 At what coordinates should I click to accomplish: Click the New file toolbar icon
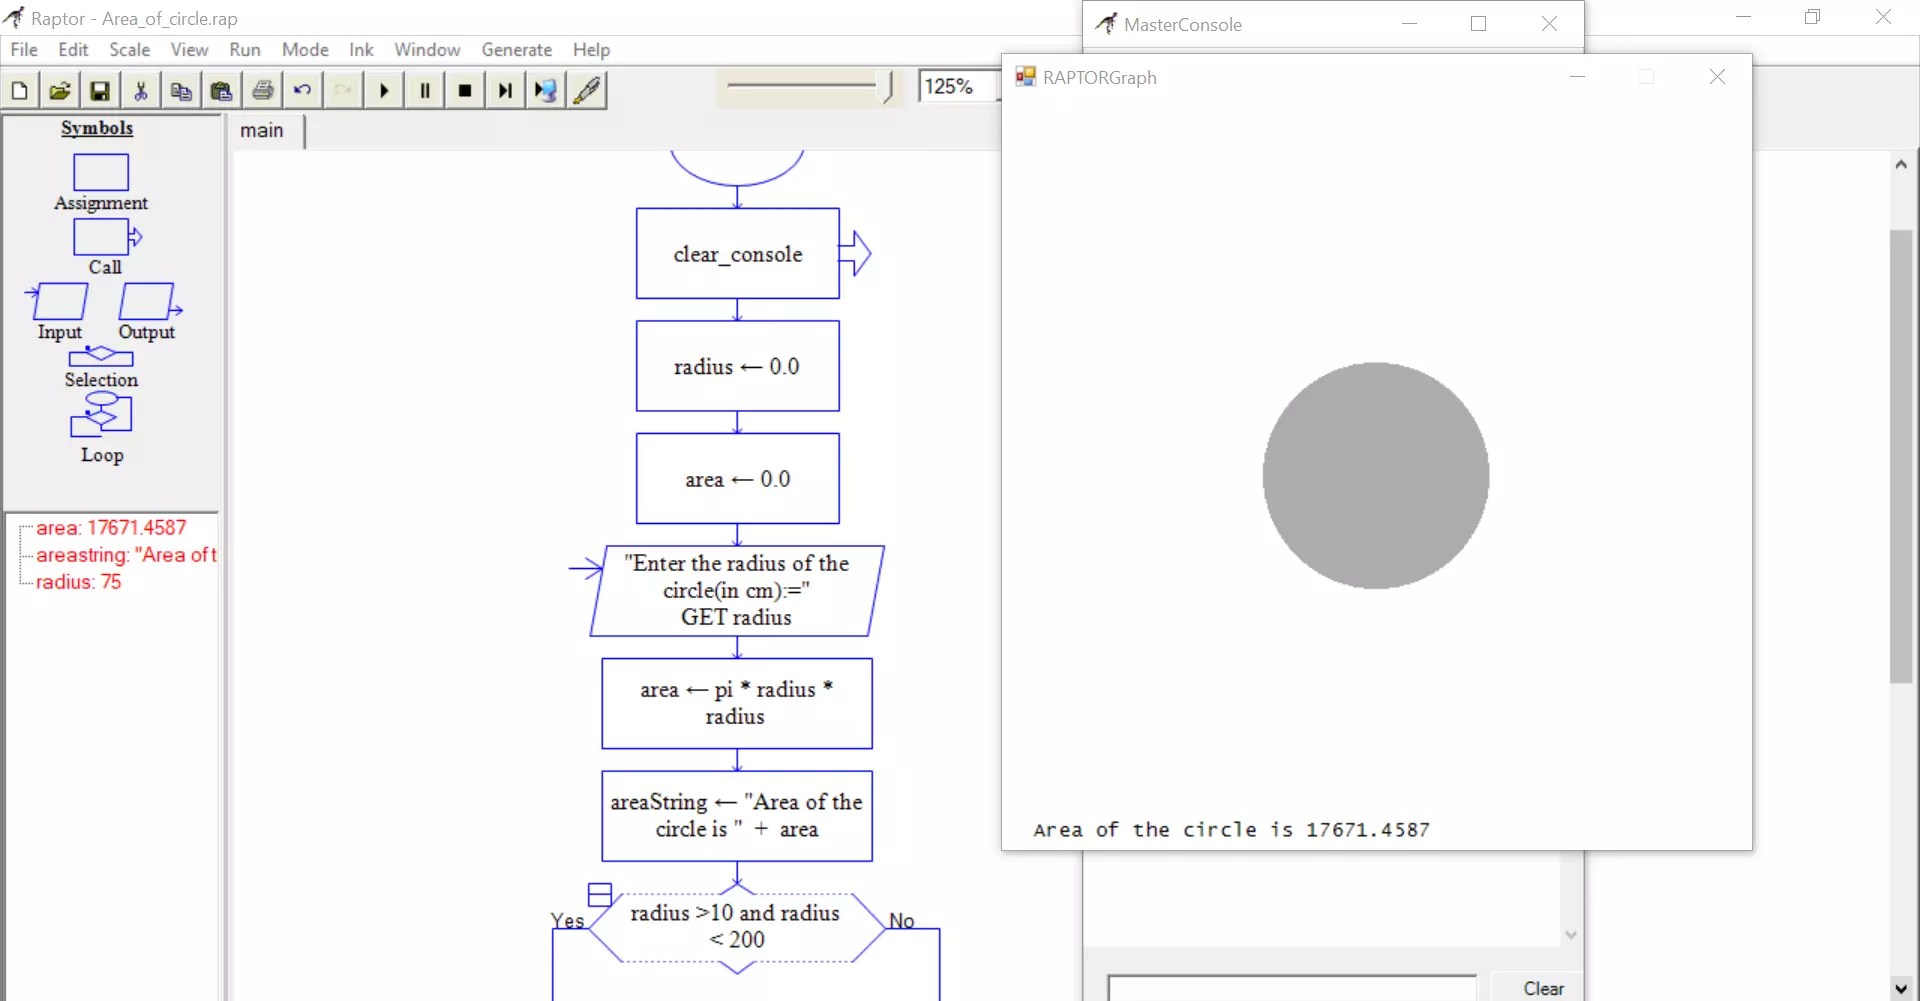(x=20, y=91)
